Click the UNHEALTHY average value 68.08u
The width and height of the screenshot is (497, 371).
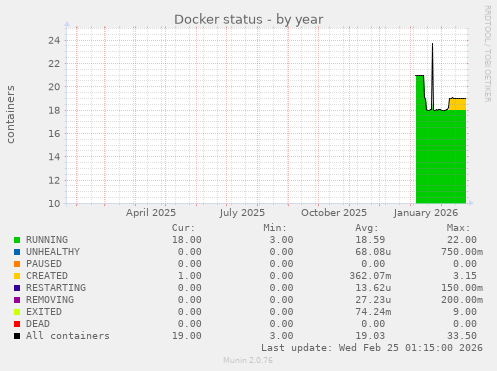point(373,252)
